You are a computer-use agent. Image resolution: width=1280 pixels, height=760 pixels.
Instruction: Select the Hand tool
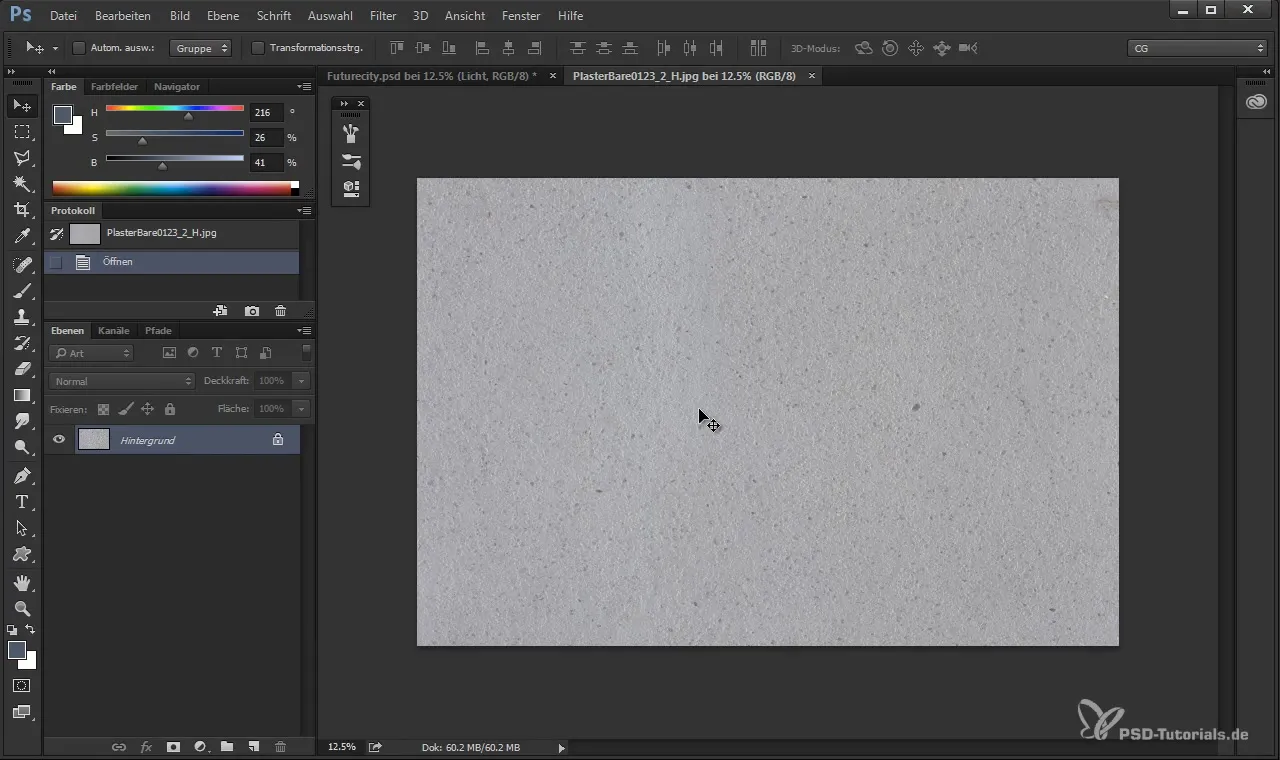22,582
